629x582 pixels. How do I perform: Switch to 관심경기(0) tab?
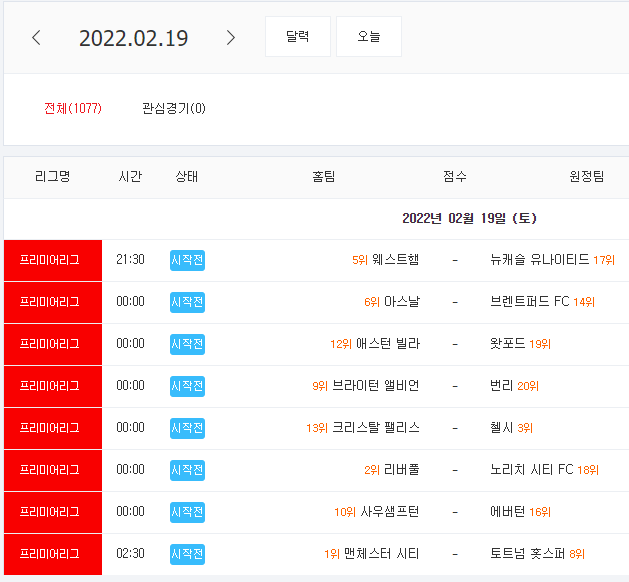(x=174, y=108)
